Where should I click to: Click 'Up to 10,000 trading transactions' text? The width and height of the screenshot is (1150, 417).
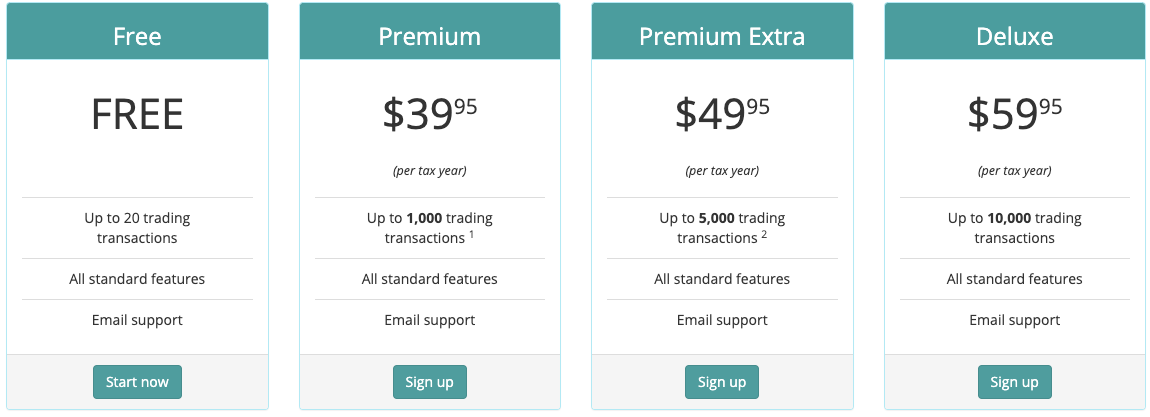[x=1015, y=228]
